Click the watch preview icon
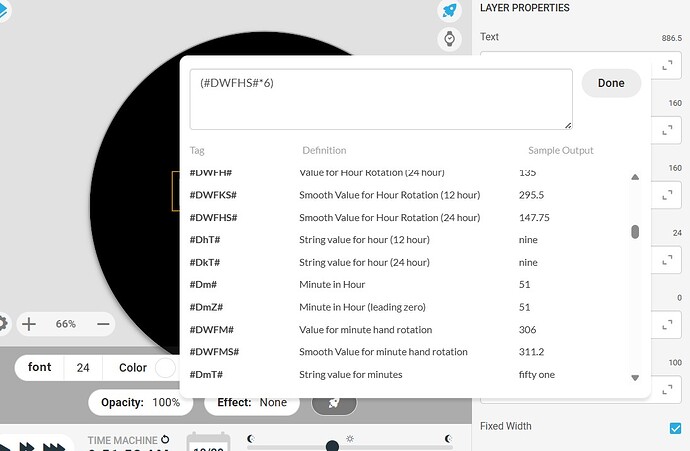The image size is (690, 451). point(449,39)
